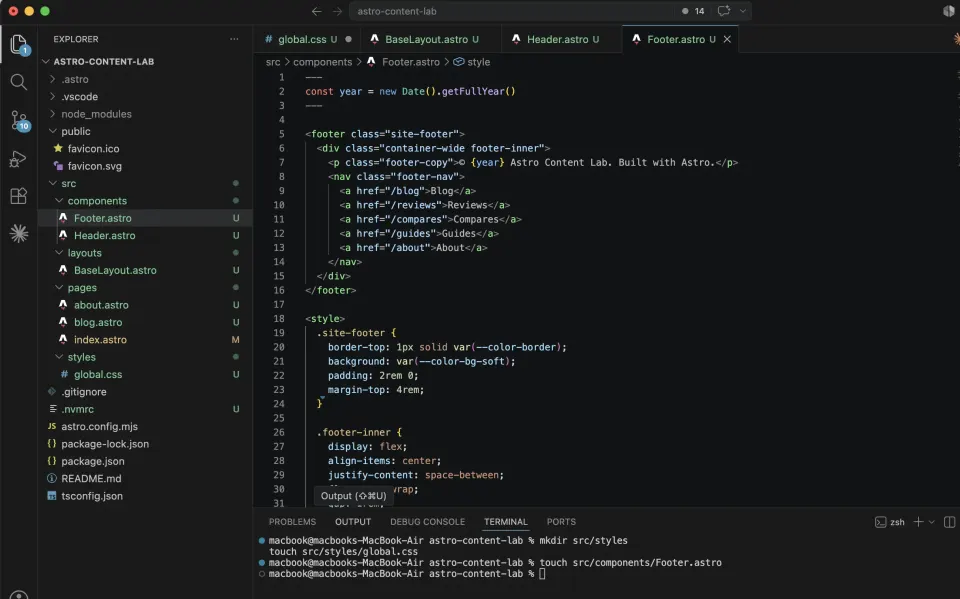Open the terminal launch profile dropdown

point(932,522)
